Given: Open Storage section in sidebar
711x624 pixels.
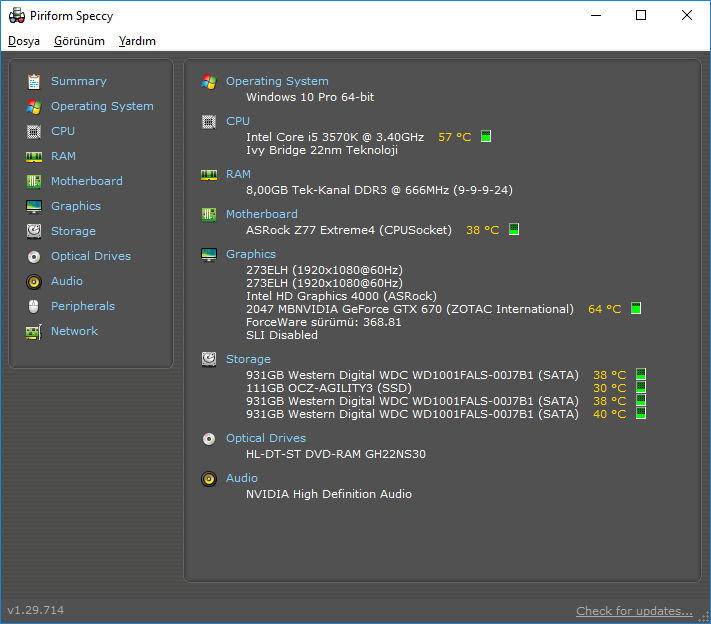Looking at the screenshot, I should [73, 231].
